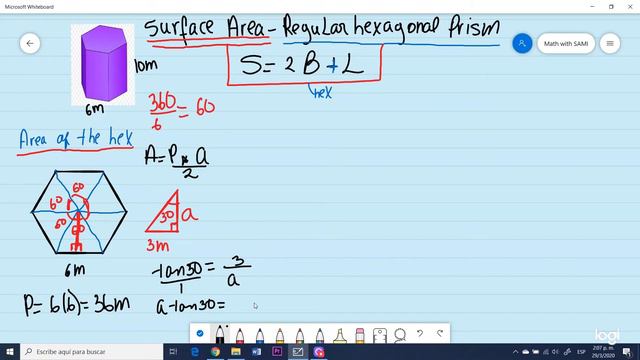Select the yellow pen
640x360 pixels.
(x=280, y=336)
